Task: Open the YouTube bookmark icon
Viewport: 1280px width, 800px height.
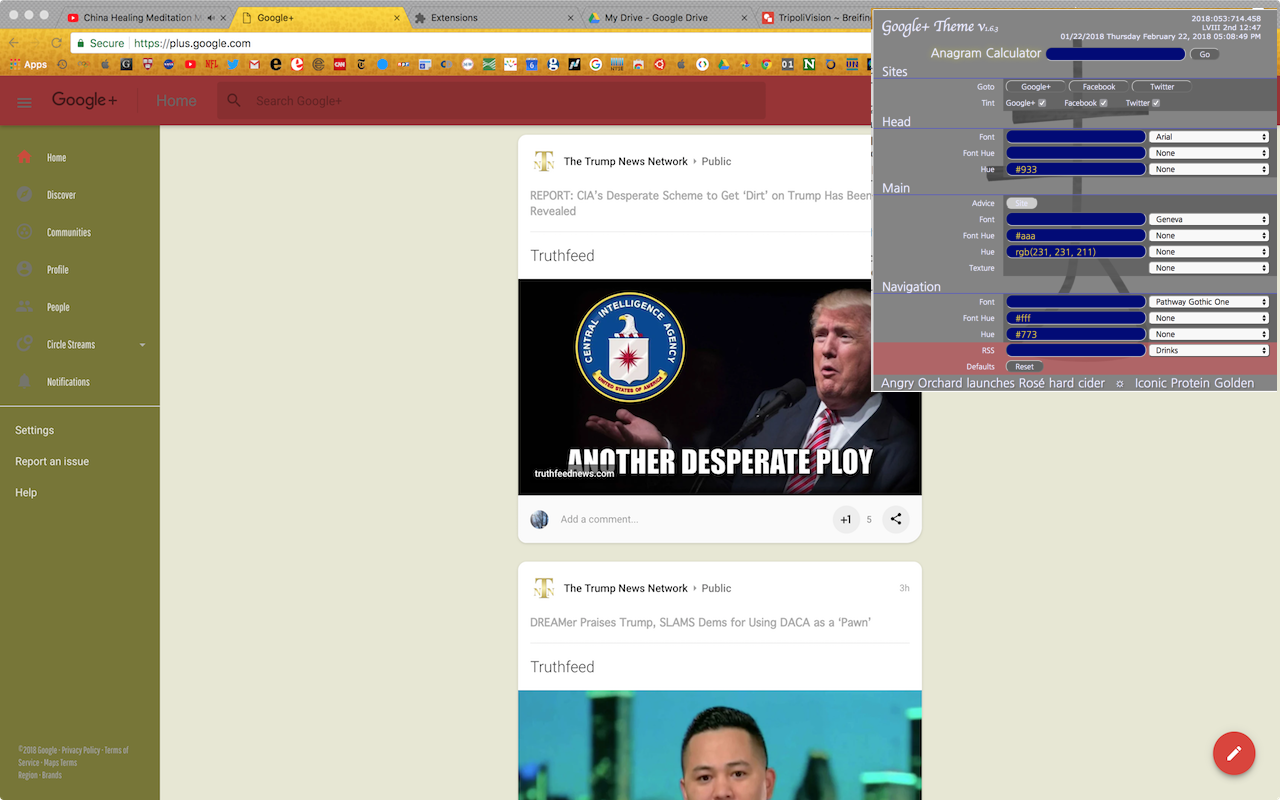Action: point(190,64)
